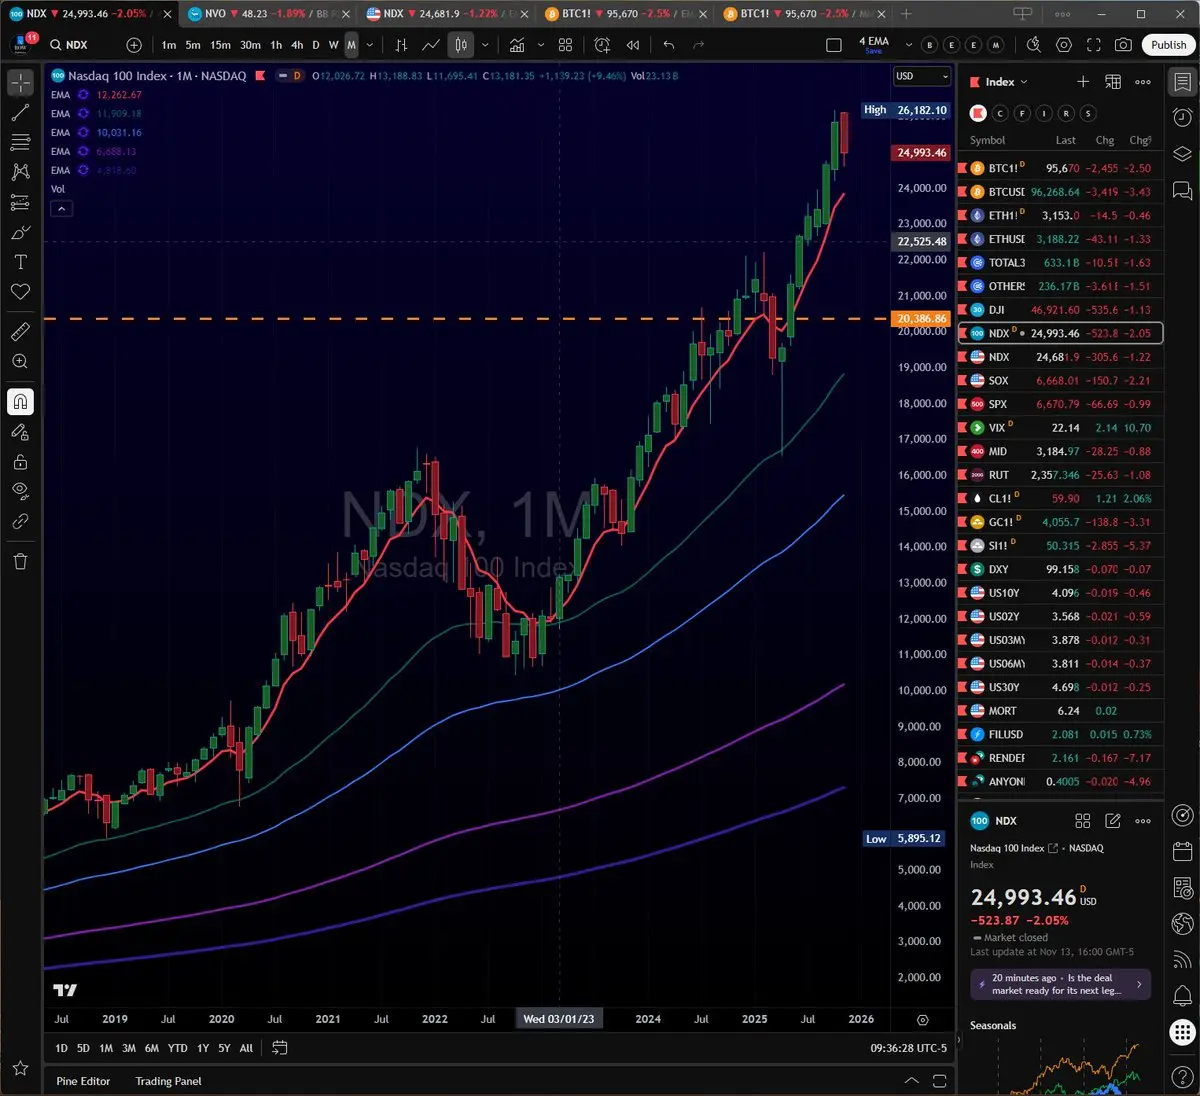The image size is (1200, 1096).
Task: Undo the last chart action
Action: pos(669,45)
